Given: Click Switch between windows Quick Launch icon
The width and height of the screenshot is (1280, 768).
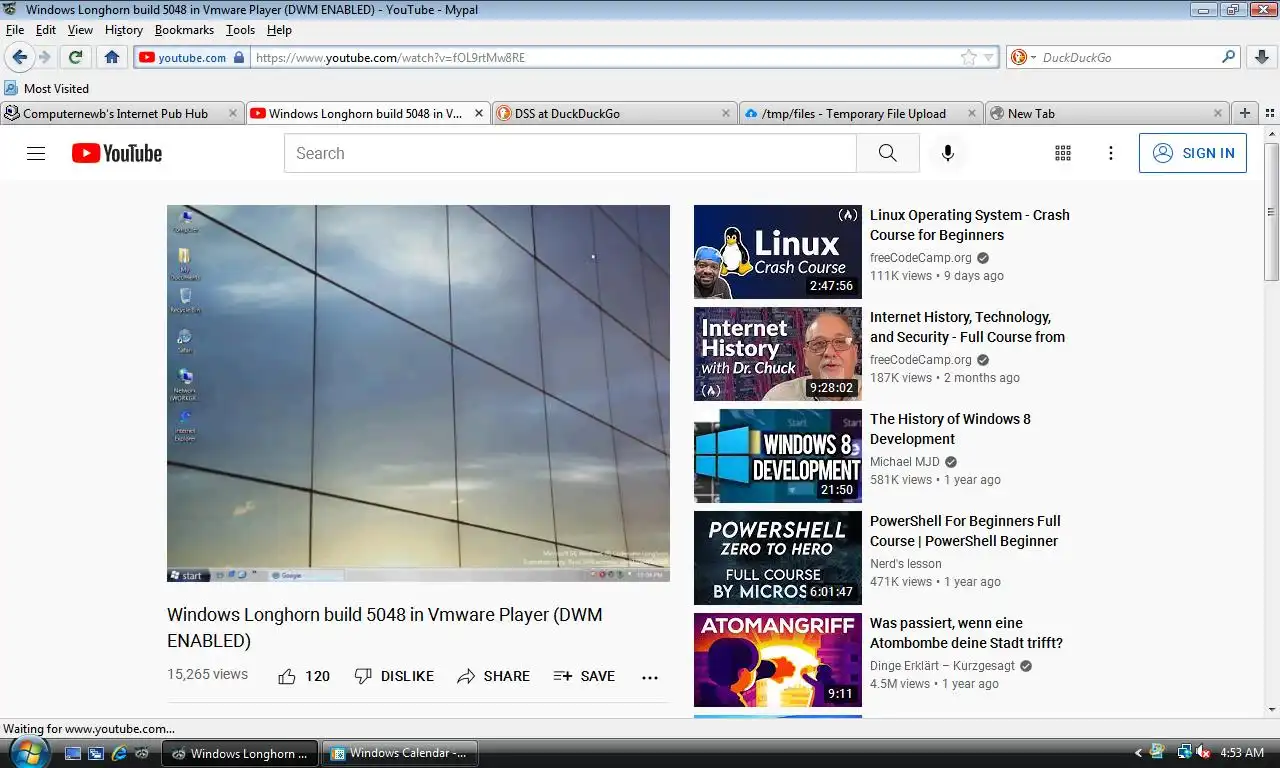Looking at the screenshot, I should pyautogui.click(x=96, y=753).
